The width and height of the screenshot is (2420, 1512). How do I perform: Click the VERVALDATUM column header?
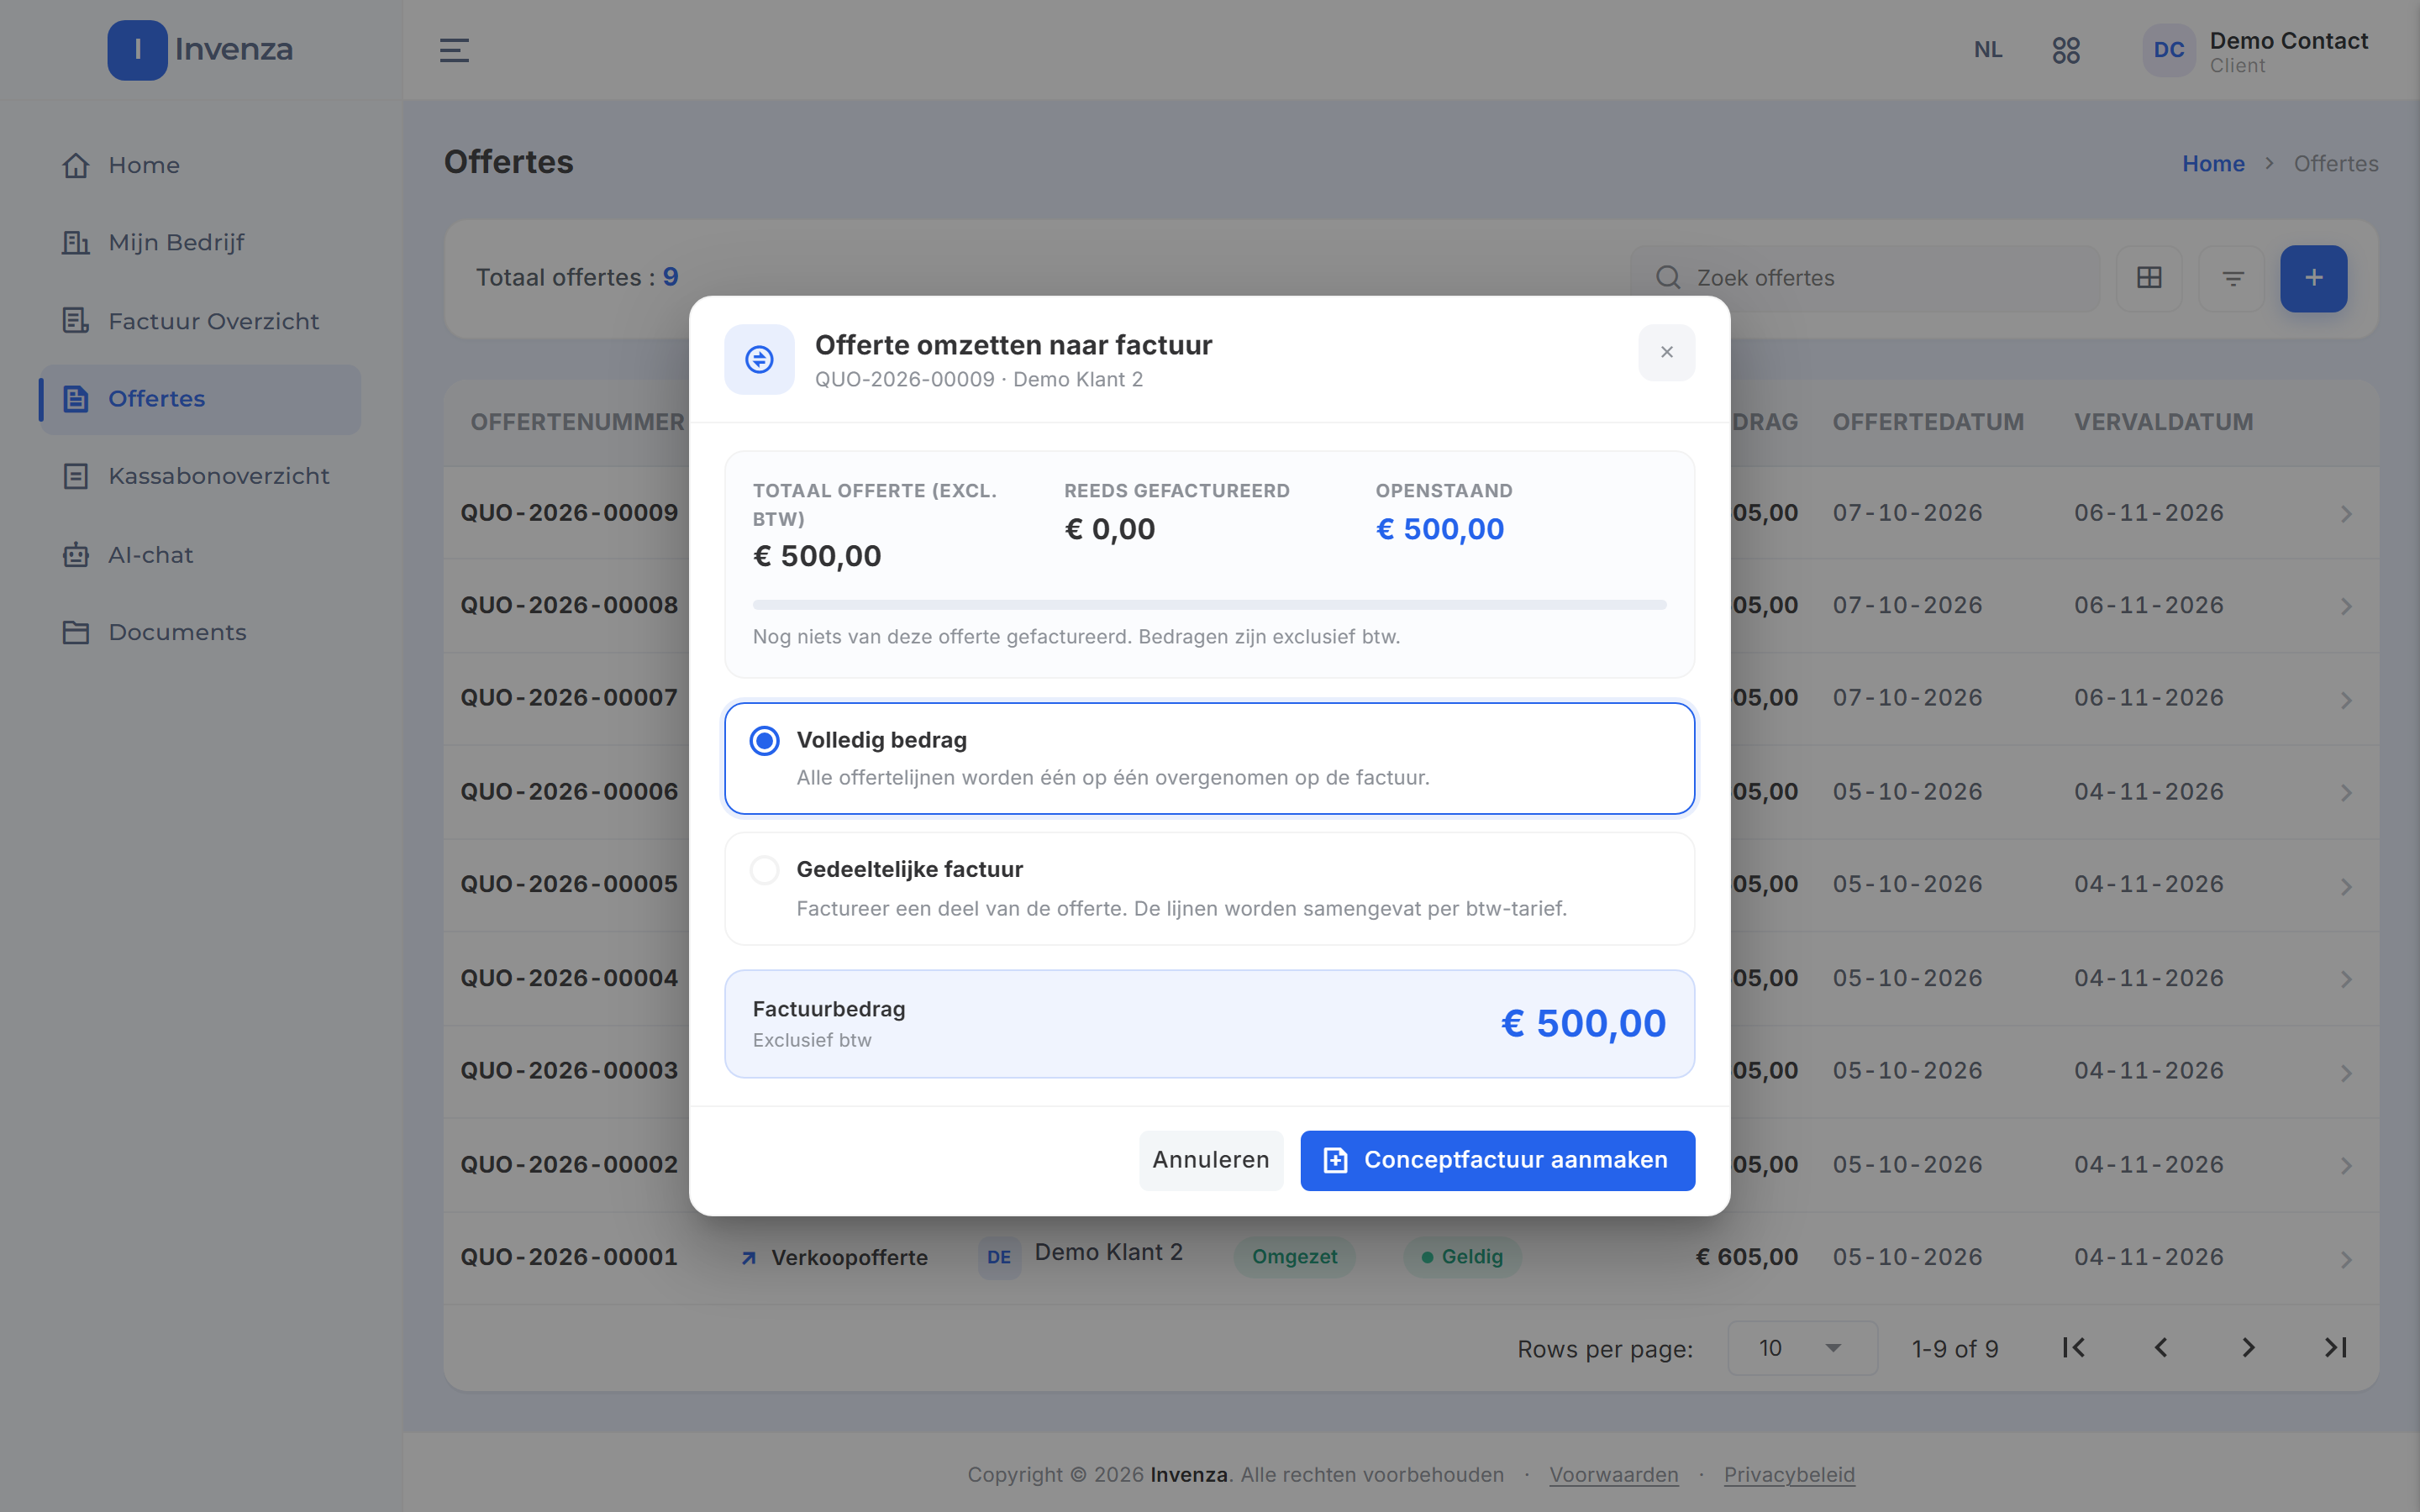pyautogui.click(x=2163, y=422)
